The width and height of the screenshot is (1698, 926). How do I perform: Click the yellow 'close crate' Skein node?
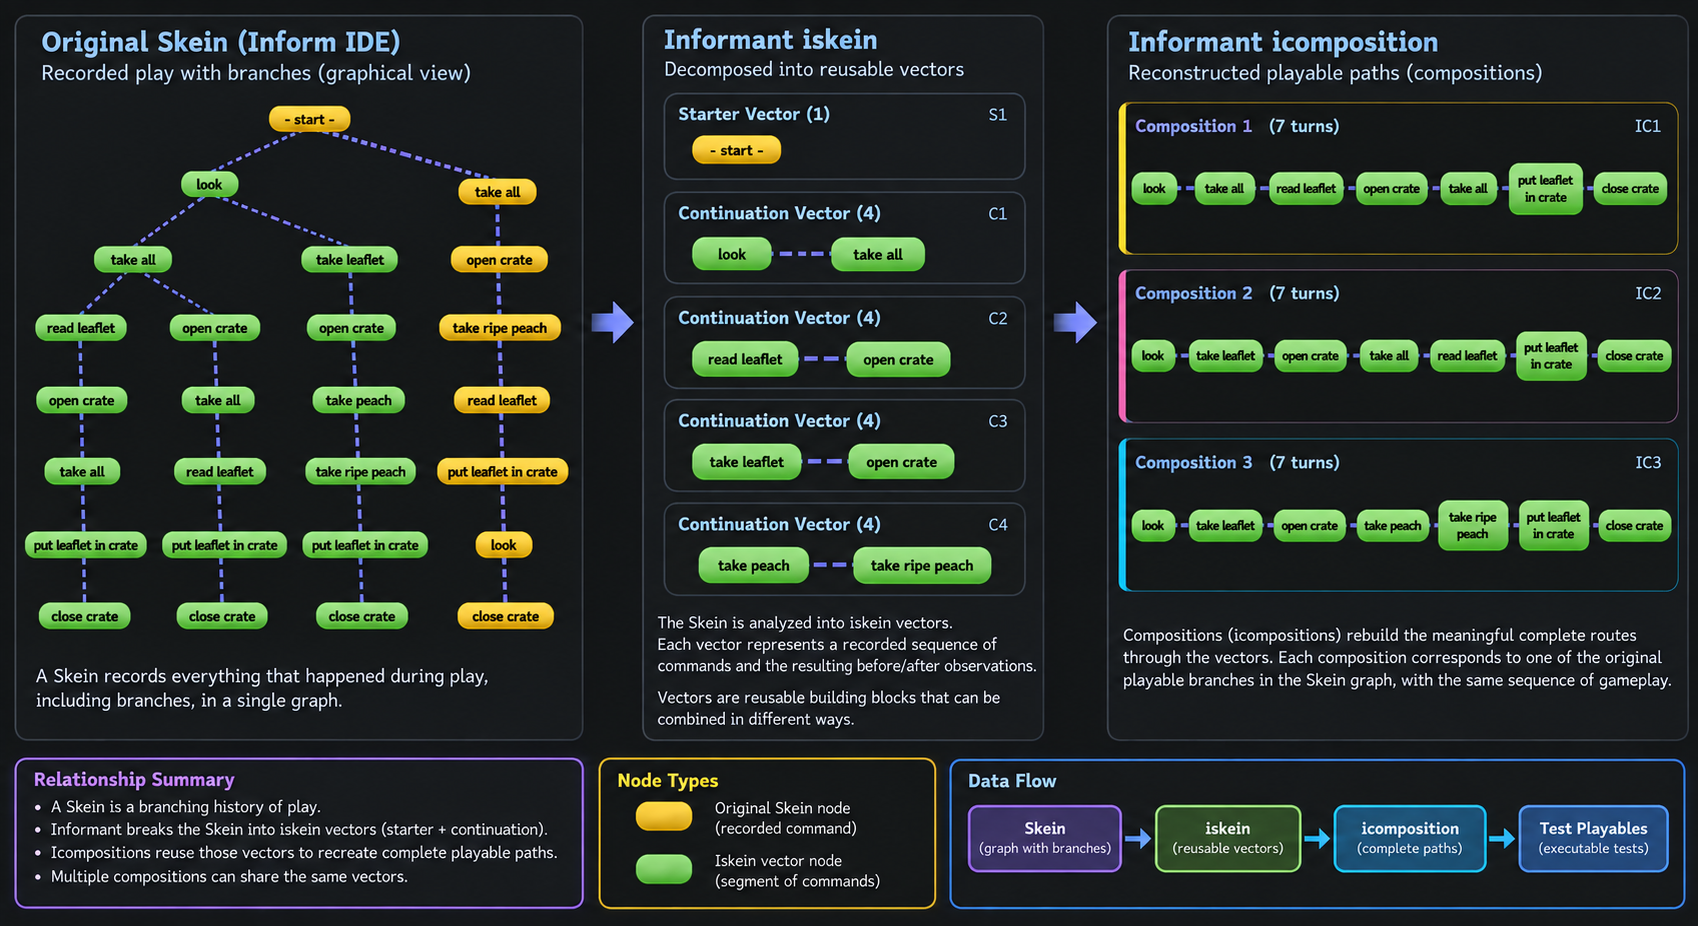tap(505, 616)
